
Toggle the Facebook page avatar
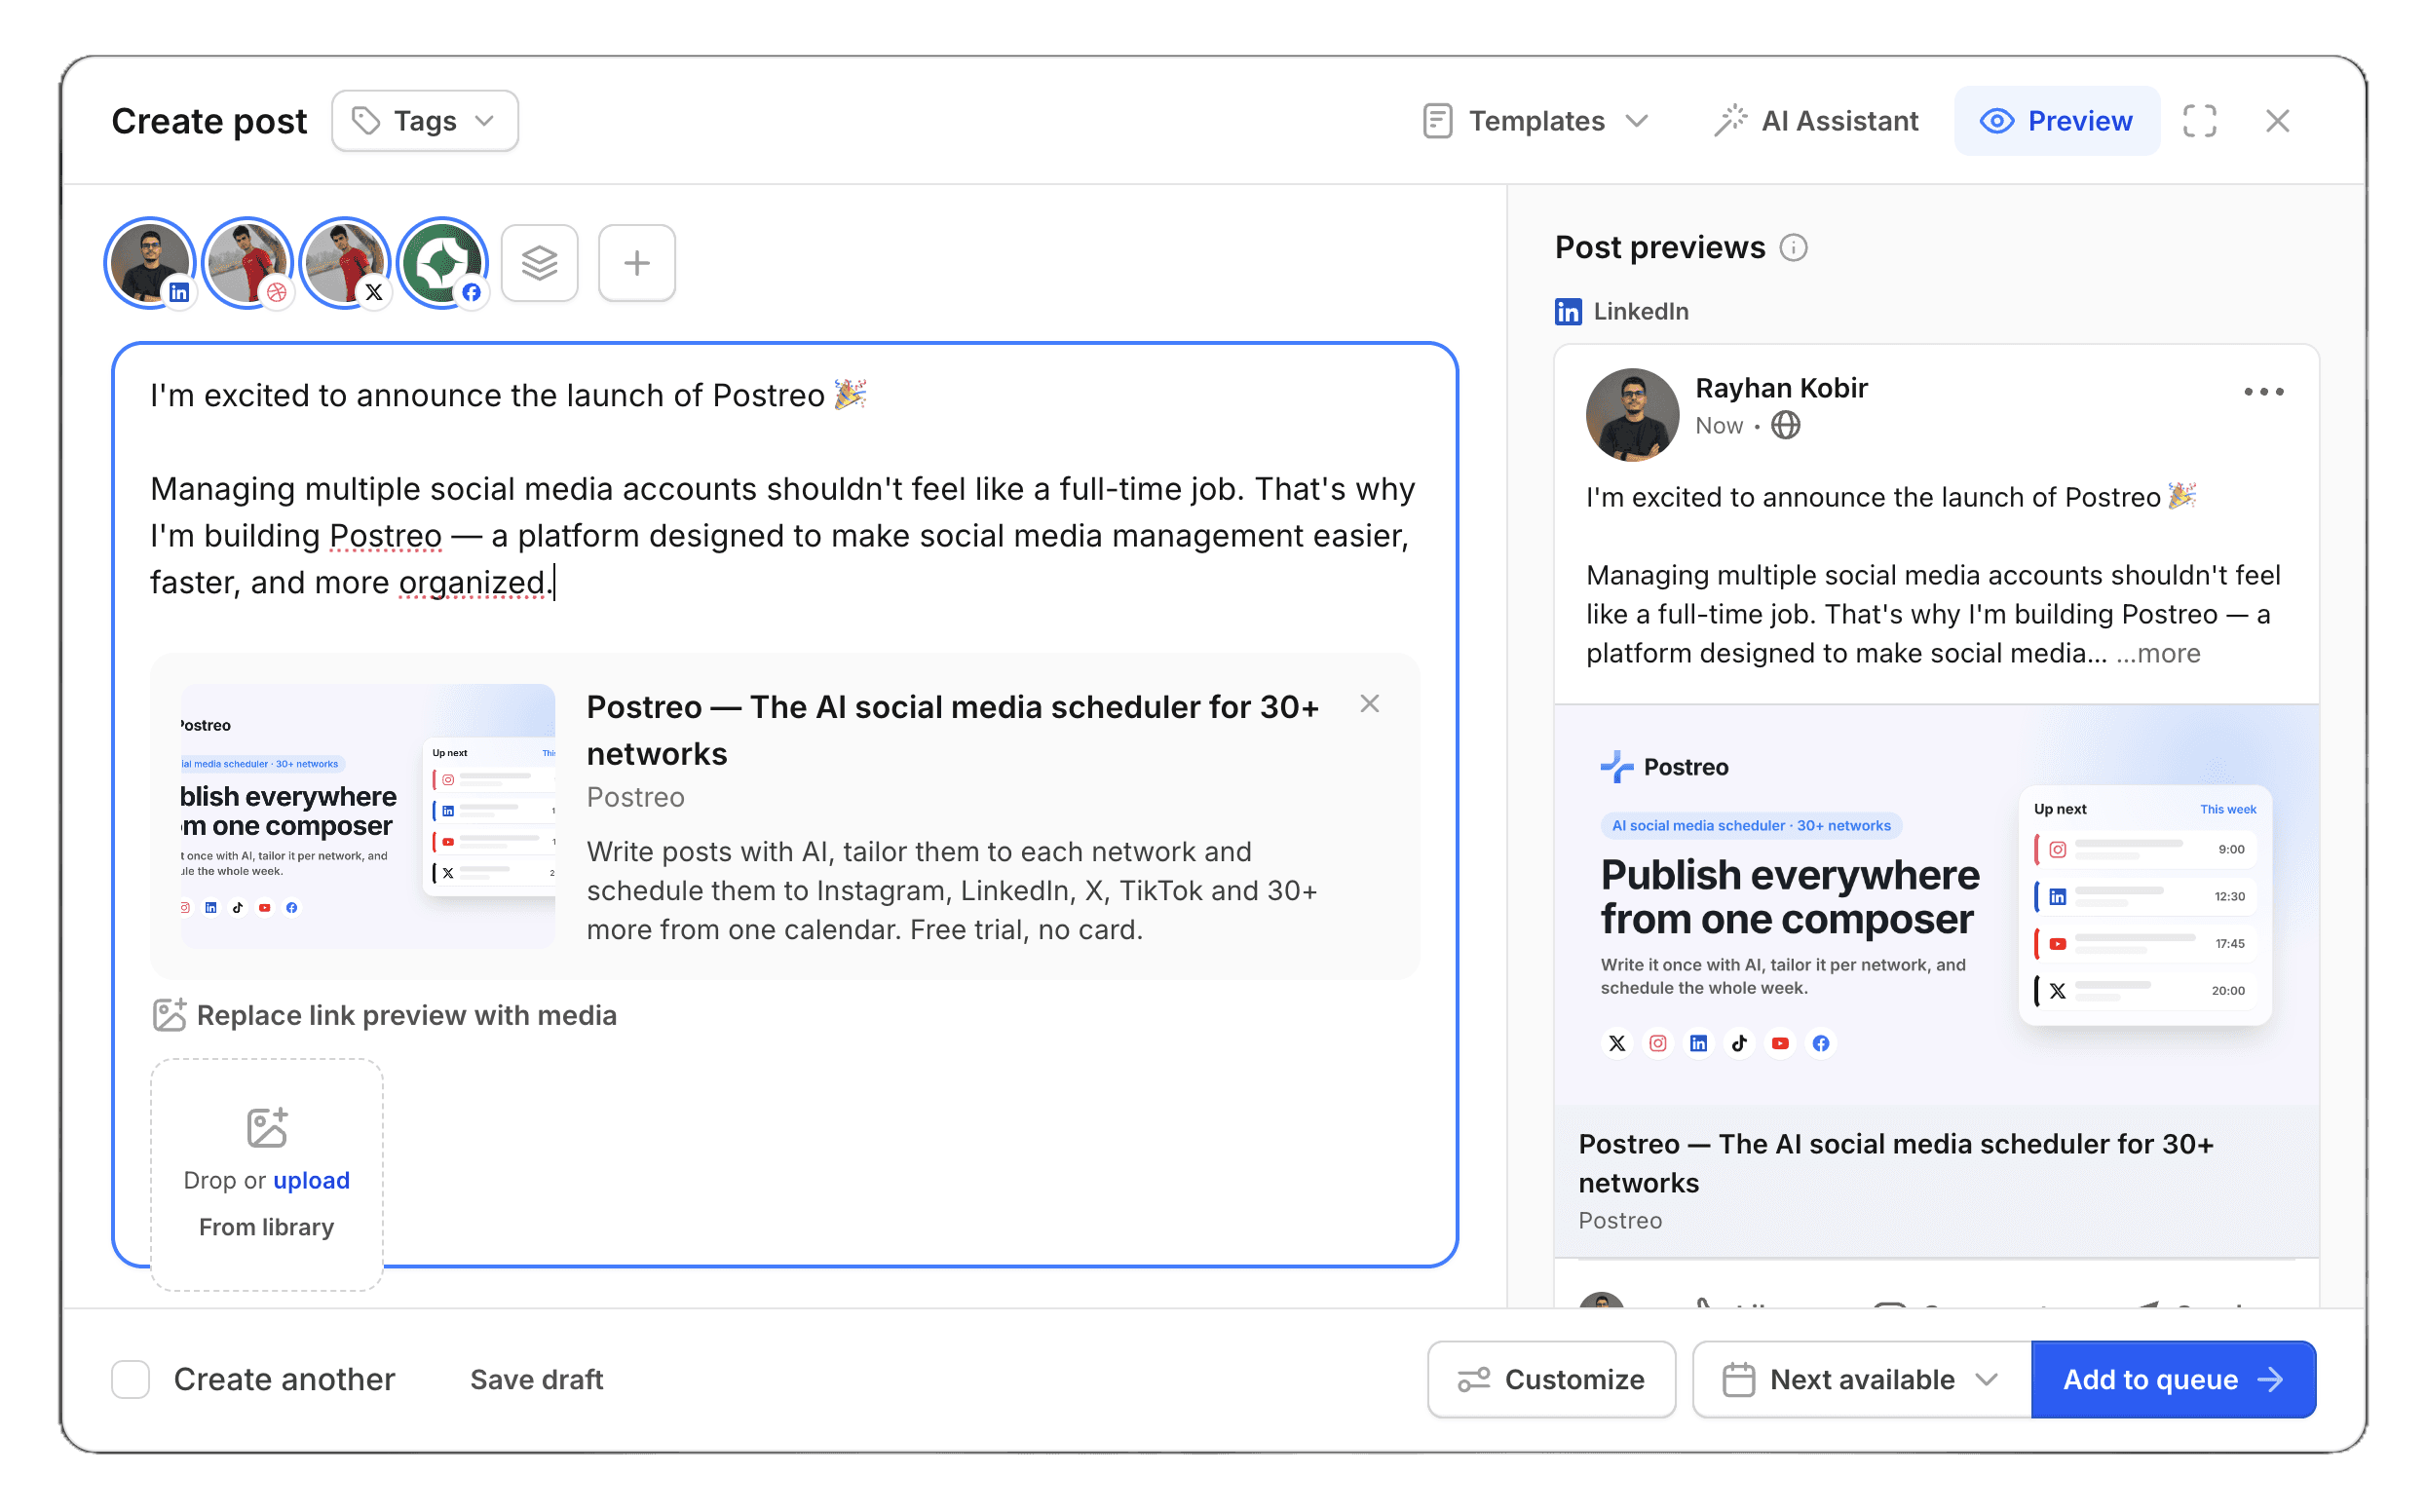point(442,263)
